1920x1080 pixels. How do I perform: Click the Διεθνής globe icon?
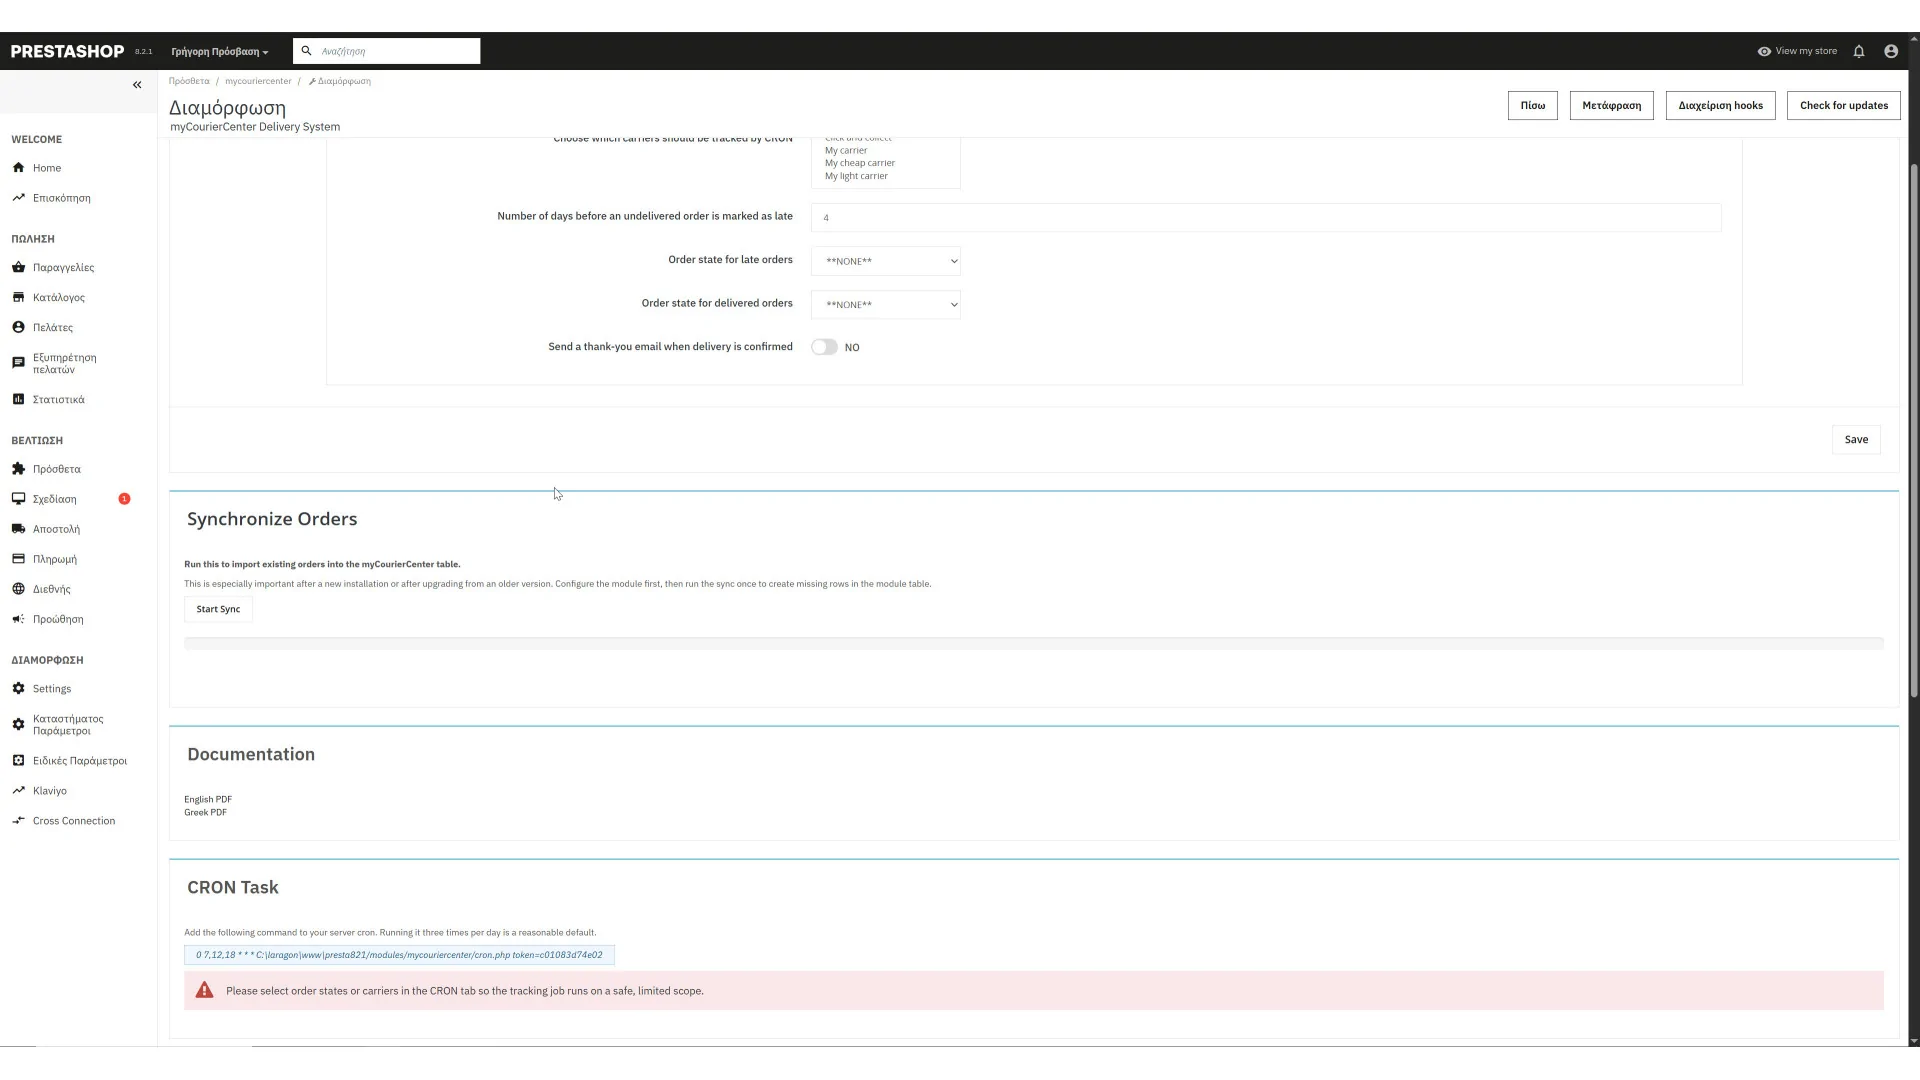(x=18, y=588)
